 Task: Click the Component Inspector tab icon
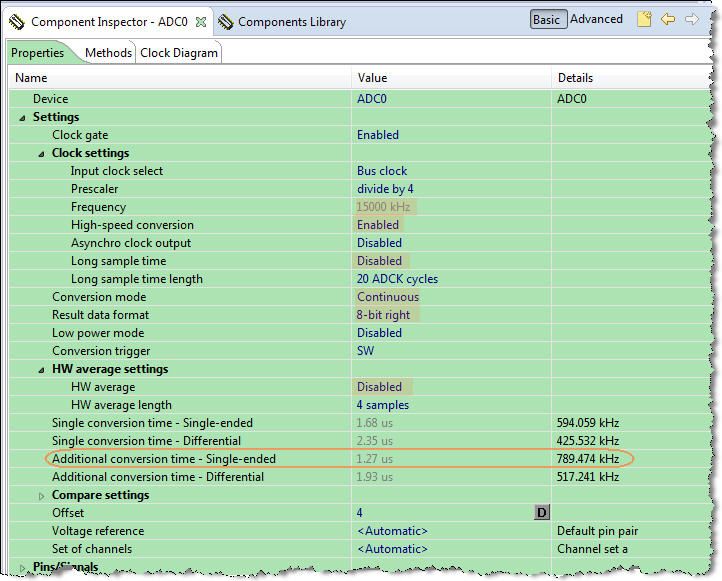point(17,22)
